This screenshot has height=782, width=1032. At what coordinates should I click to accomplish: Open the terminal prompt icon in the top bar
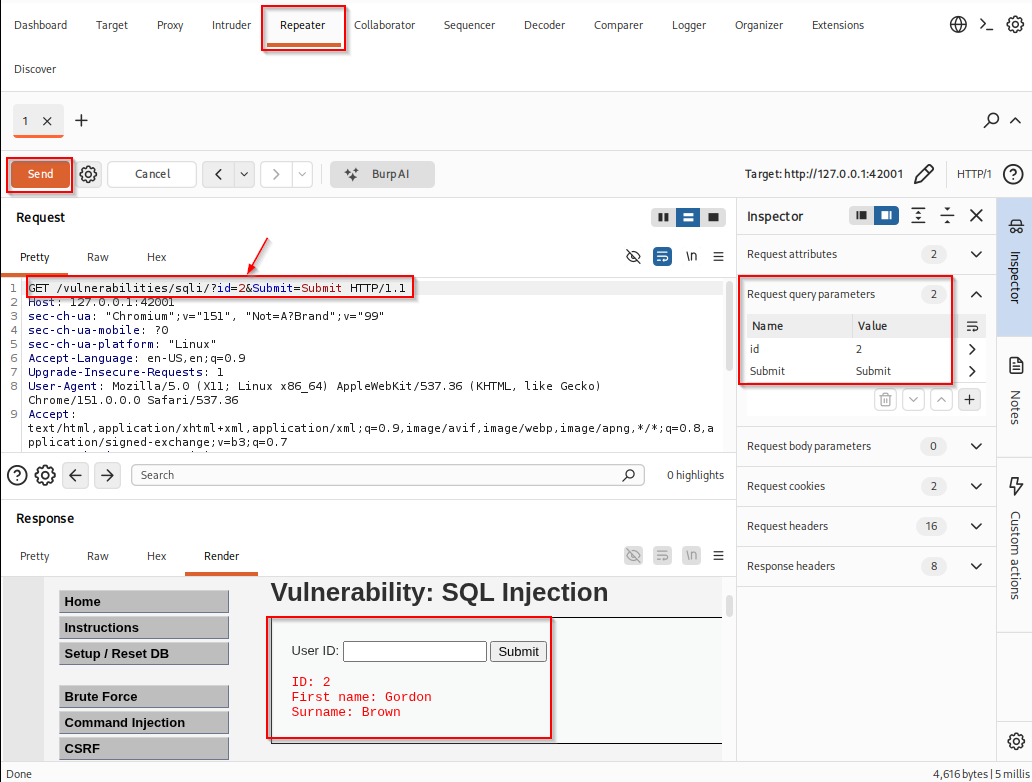(986, 25)
